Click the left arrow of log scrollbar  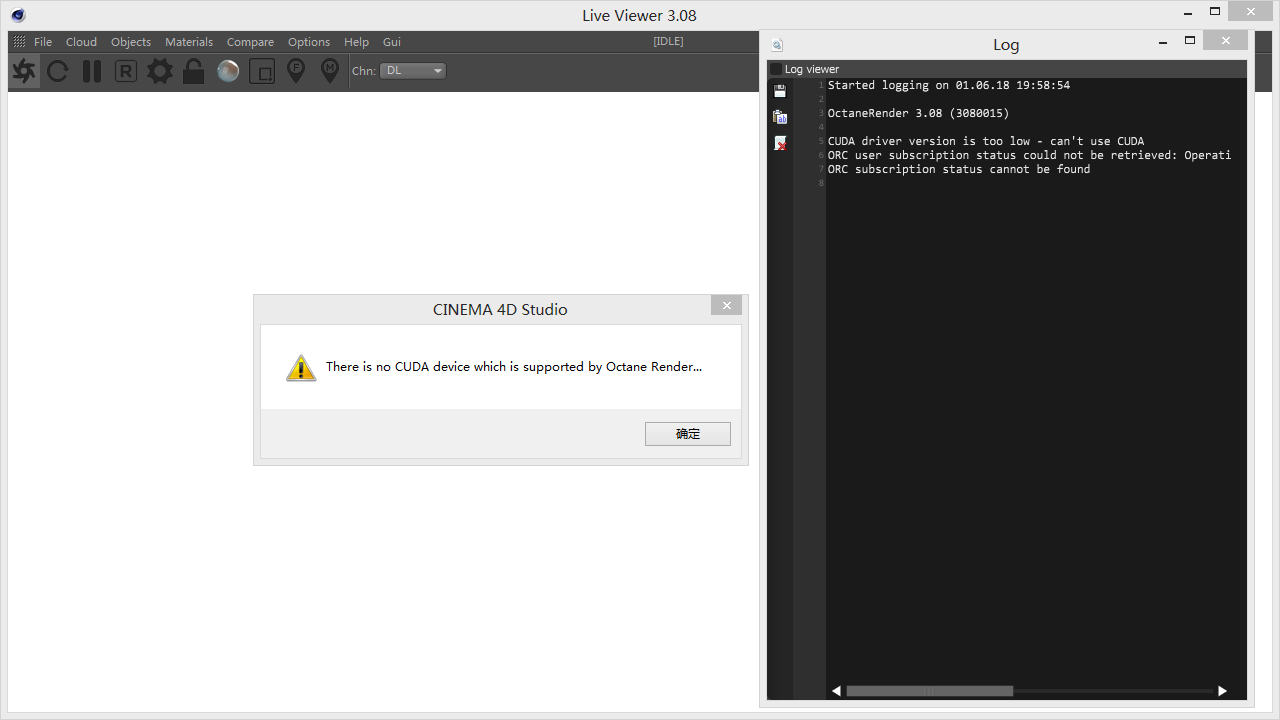click(x=836, y=691)
